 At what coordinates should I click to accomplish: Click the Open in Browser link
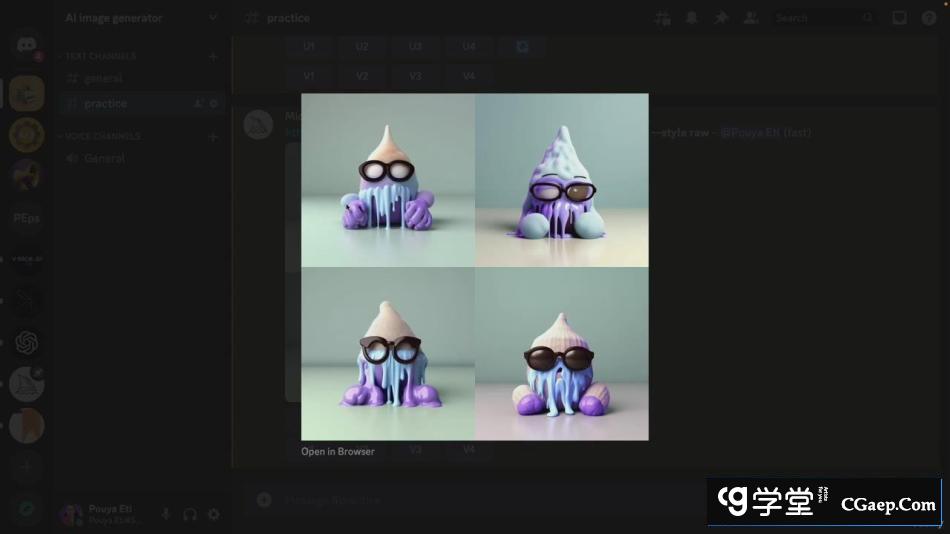(x=338, y=452)
